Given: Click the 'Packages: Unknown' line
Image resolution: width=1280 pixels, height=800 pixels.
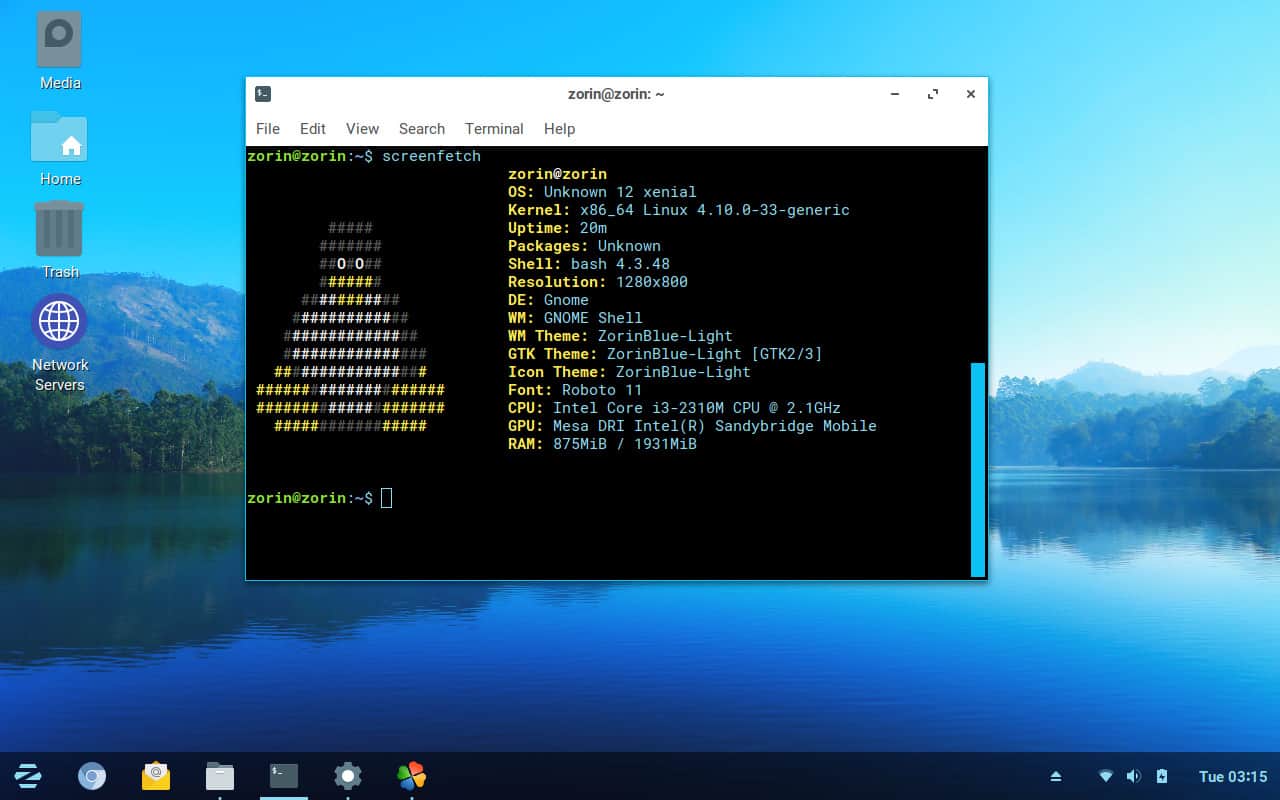Looking at the screenshot, I should click(x=584, y=246).
